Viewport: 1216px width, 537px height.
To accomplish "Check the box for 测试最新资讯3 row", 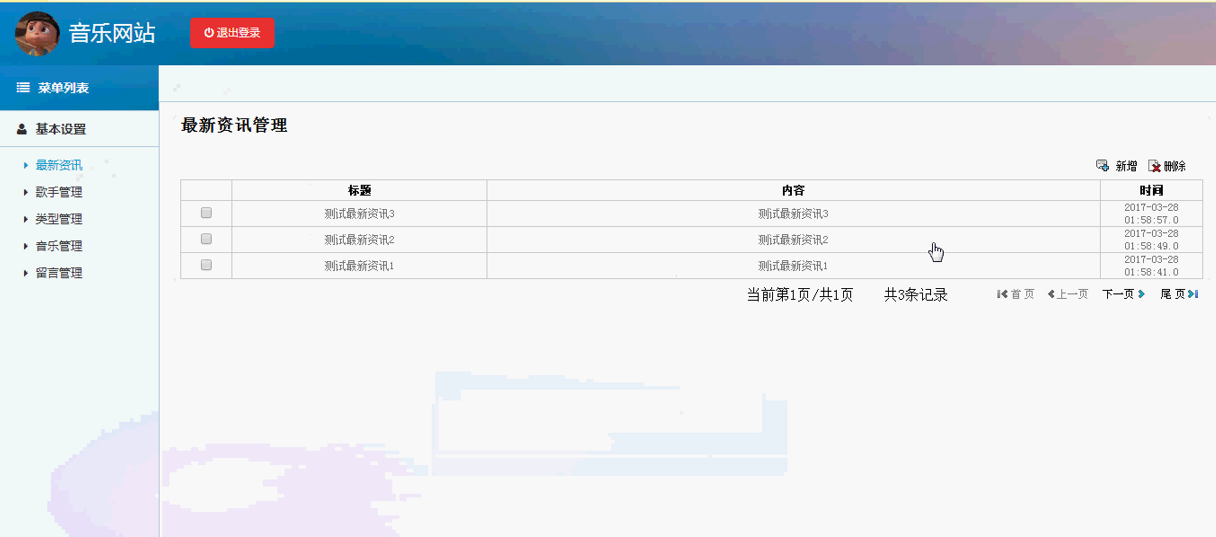I will point(206,213).
